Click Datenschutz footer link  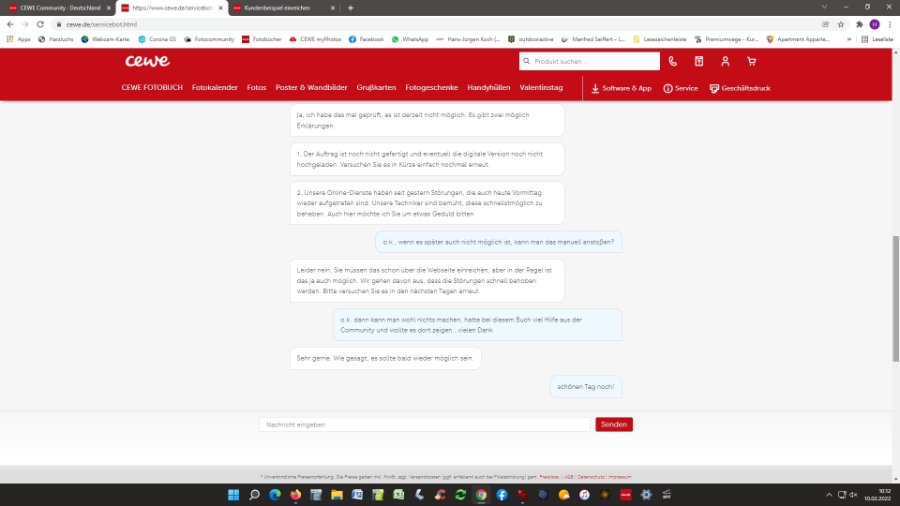pos(591,477)
